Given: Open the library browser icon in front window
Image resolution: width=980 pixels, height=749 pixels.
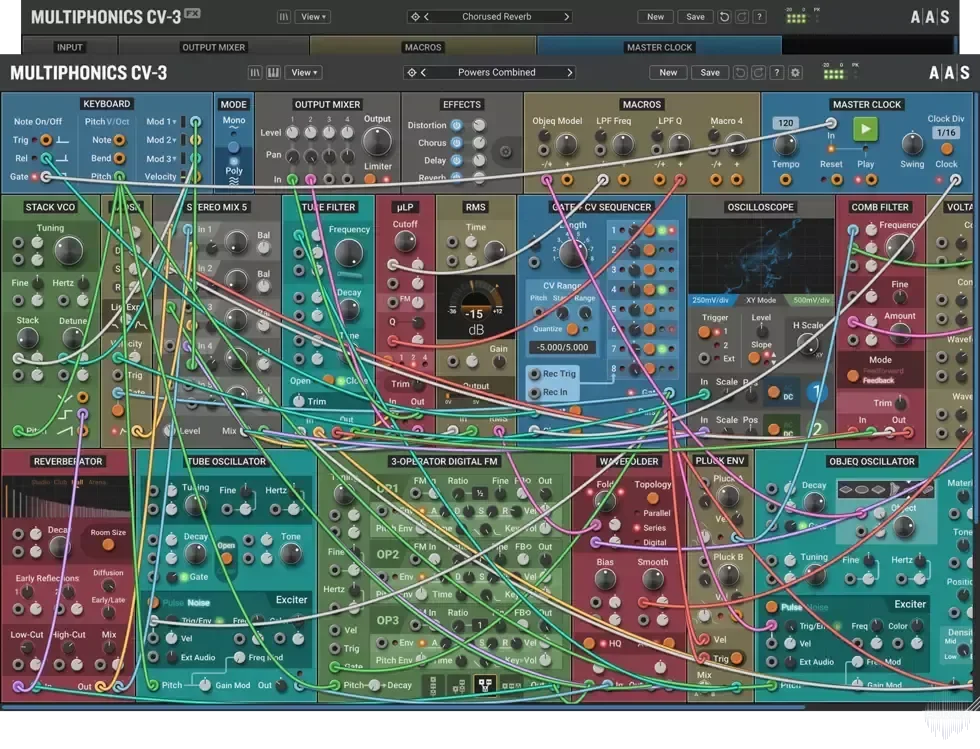Looking at the screenshot, I should [255, 73].
